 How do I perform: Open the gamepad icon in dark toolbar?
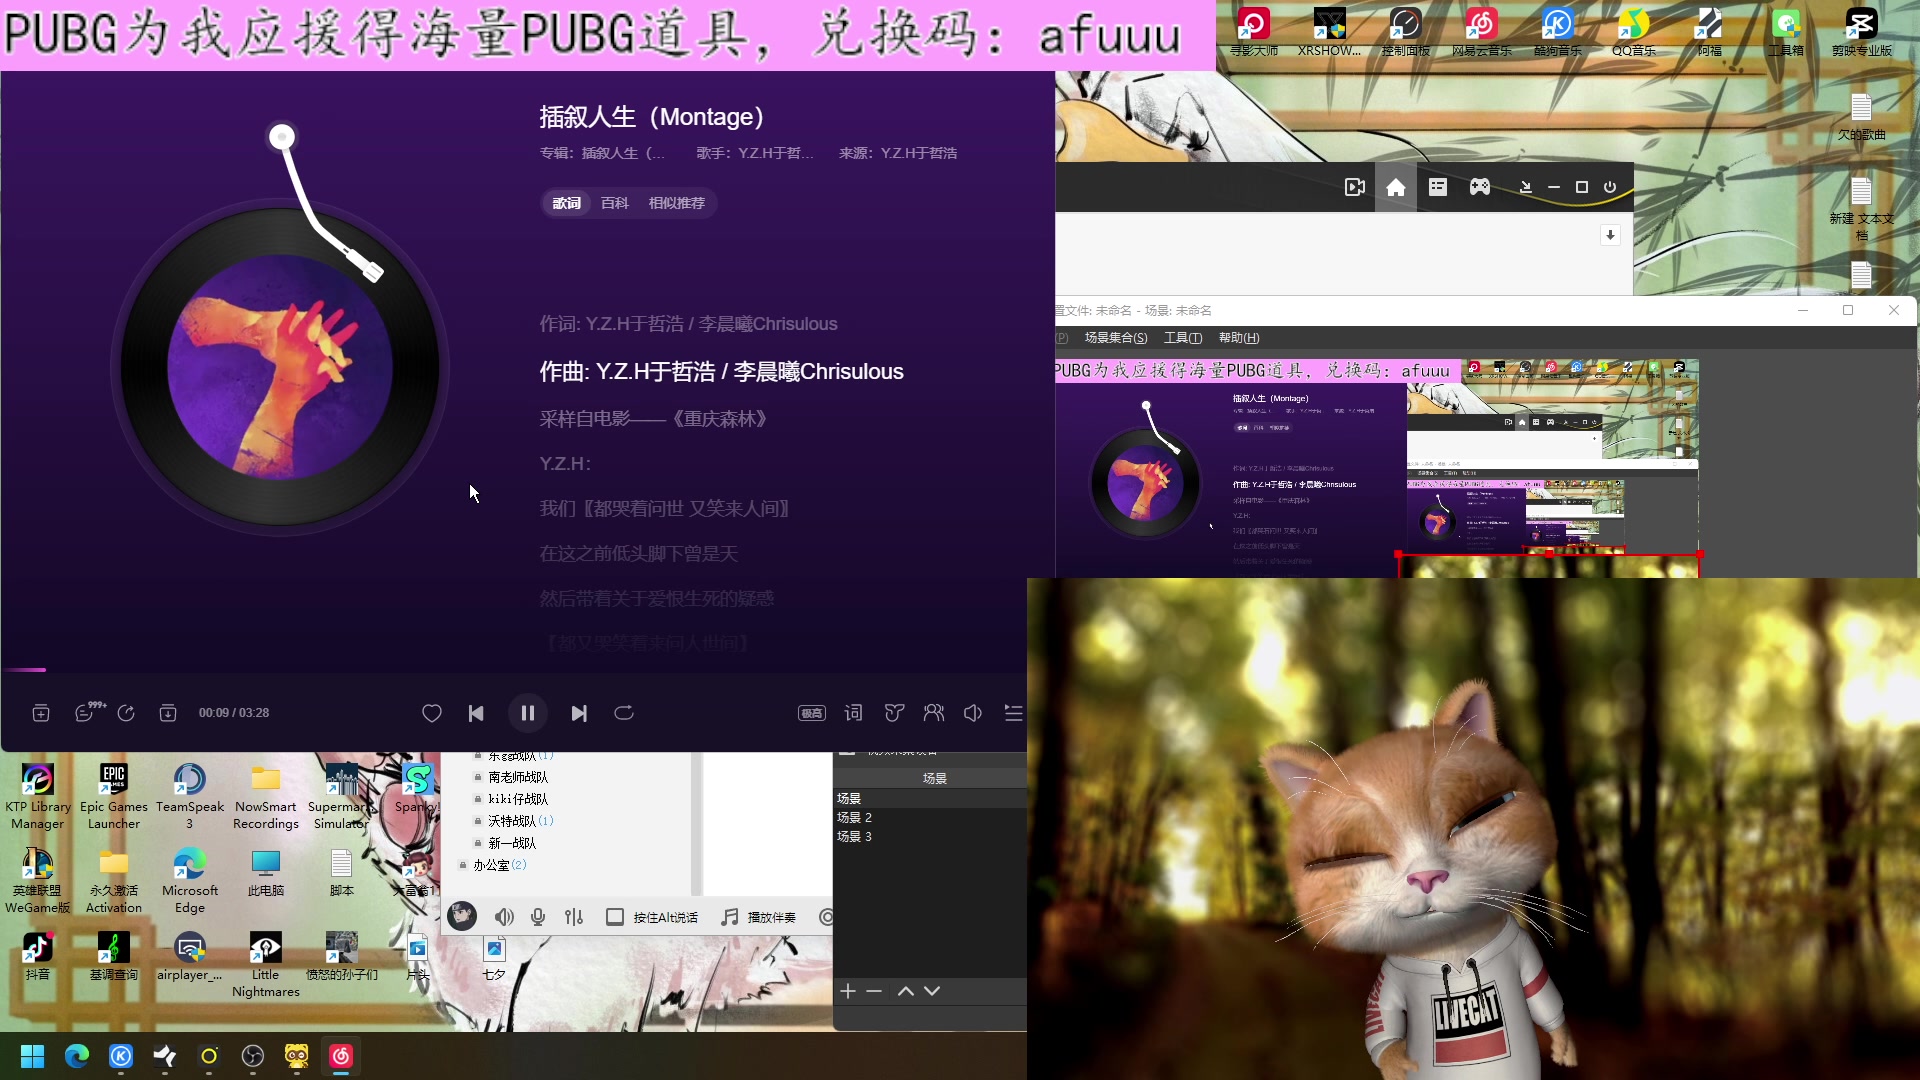[1479, 187]
